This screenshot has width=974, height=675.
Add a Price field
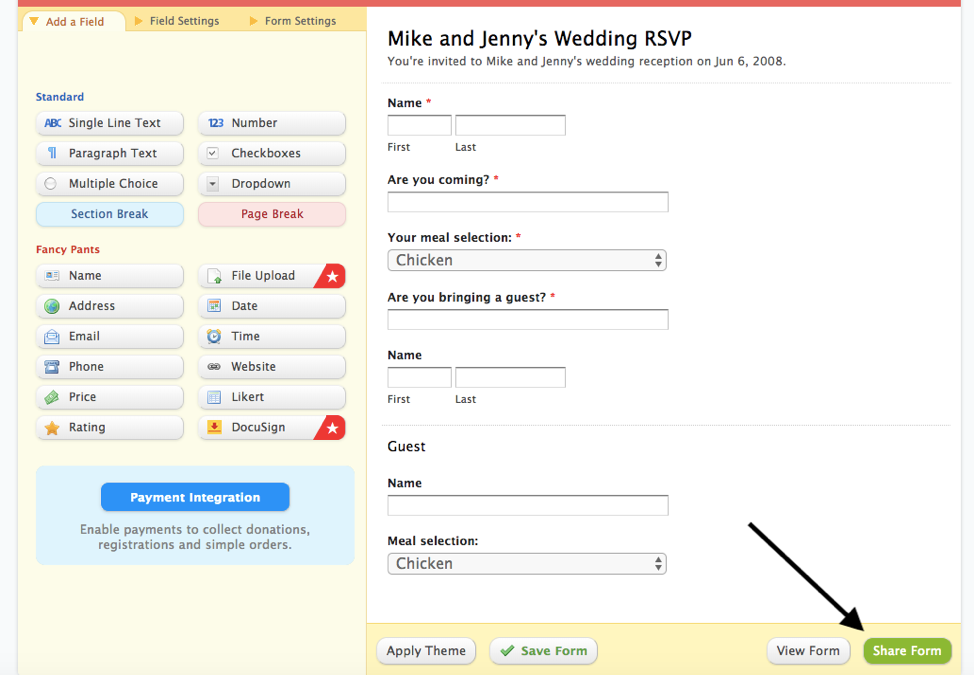pos(109,397)
